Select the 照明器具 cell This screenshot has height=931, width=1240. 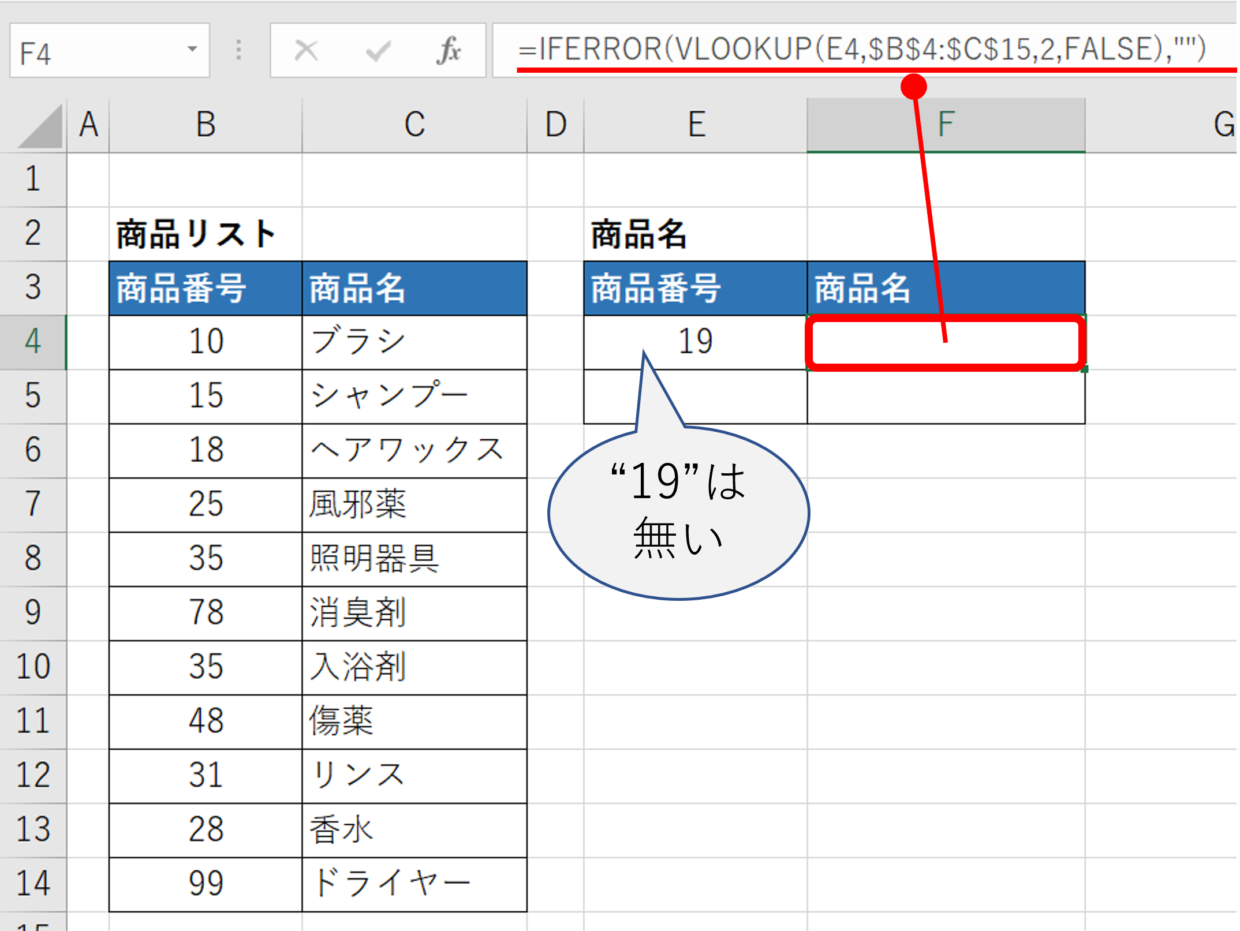pos(414,558)
